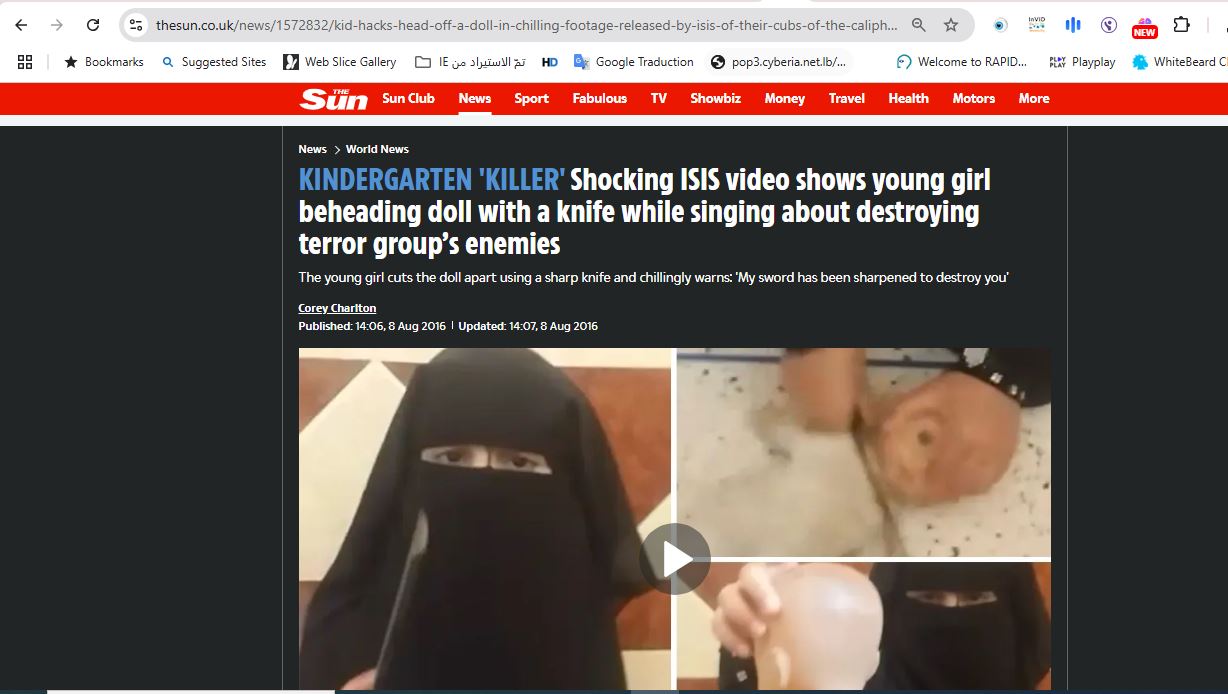The width and height of the screenshot is (1228, 694).
Task: Open the zoom magnifier icon in address bar
Action: pyautogui.click(x=918, y=25)
